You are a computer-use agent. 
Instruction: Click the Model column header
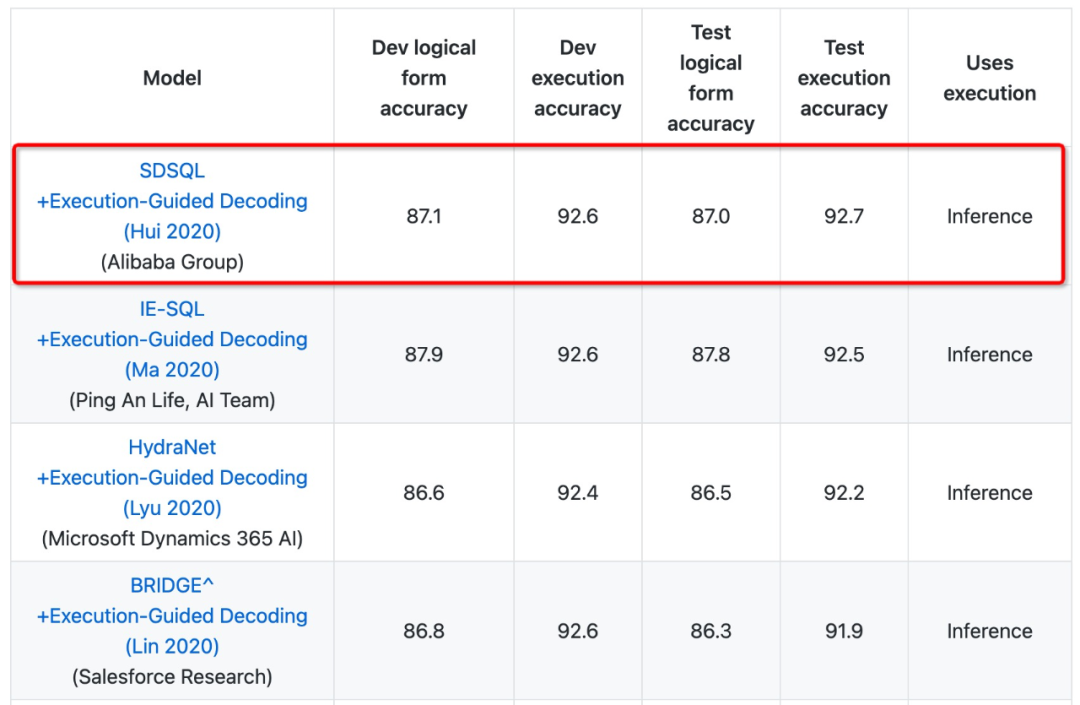pos(172,78)
